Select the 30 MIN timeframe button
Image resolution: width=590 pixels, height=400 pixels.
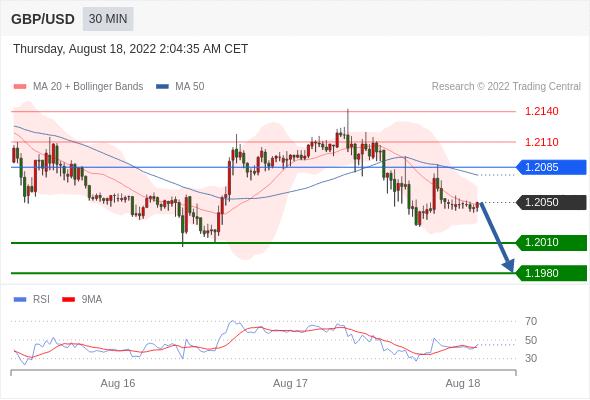click(108, 19)
